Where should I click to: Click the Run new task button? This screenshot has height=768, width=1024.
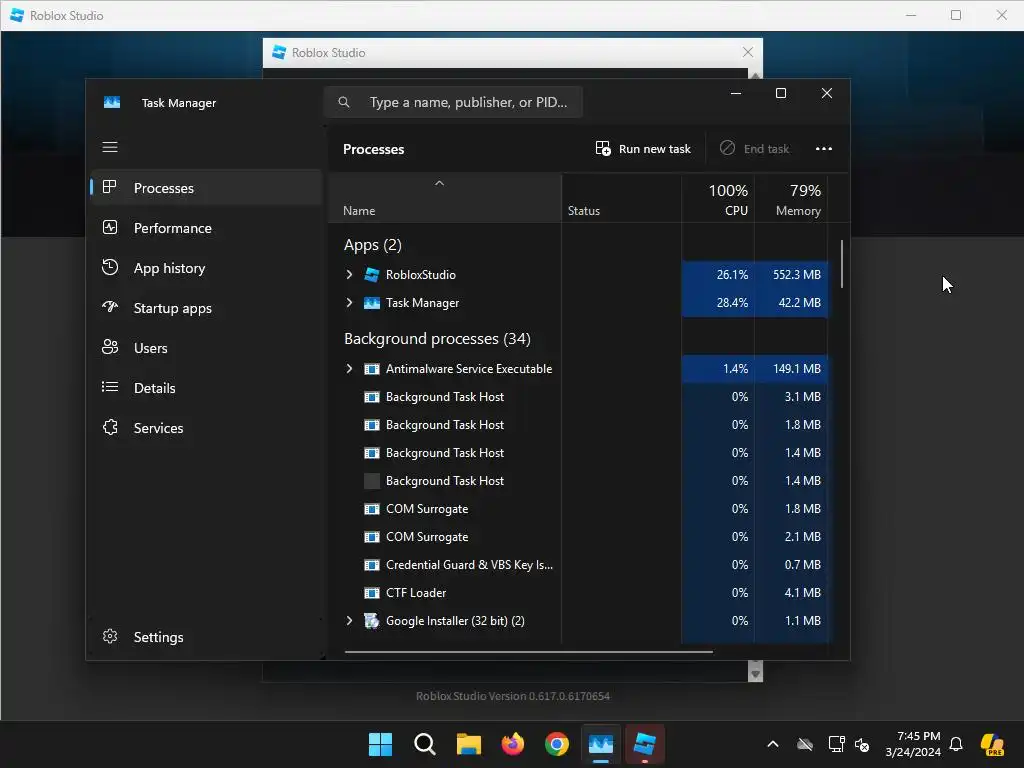click(643, 149)
